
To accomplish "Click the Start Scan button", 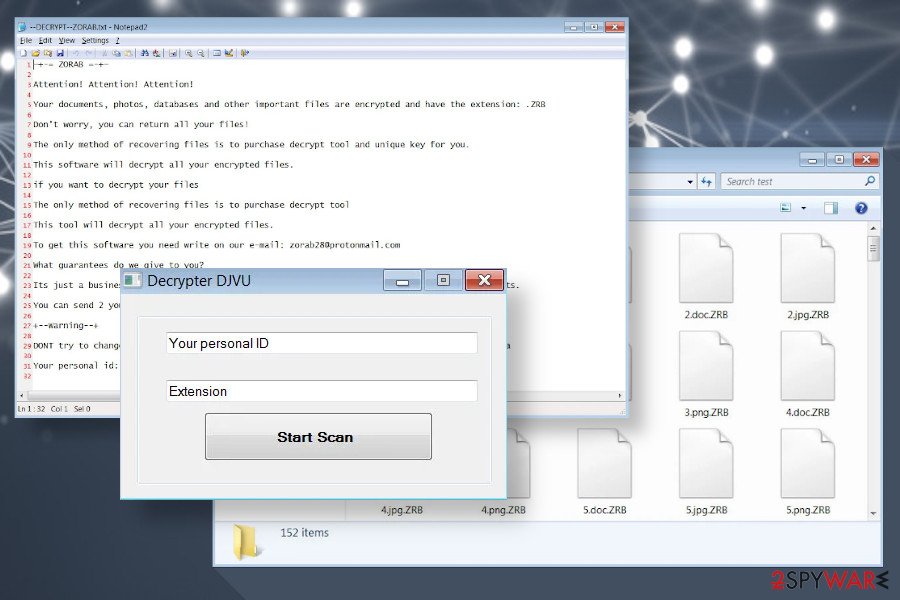I will tap(318, 436).
